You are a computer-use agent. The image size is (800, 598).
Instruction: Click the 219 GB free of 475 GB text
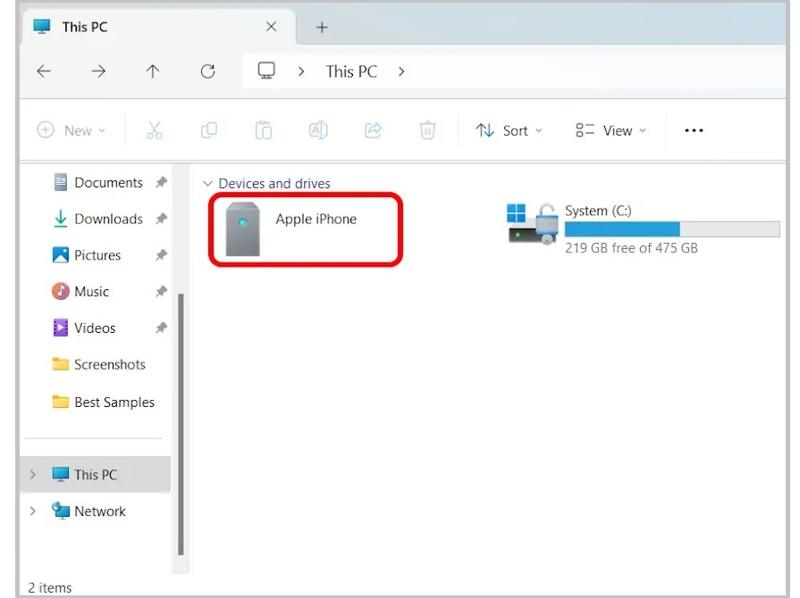coord(631,248)
